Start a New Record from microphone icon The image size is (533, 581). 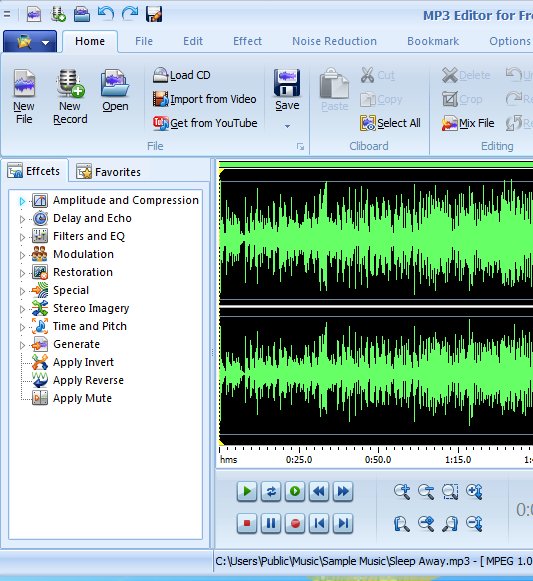click(x=70, y=97)
